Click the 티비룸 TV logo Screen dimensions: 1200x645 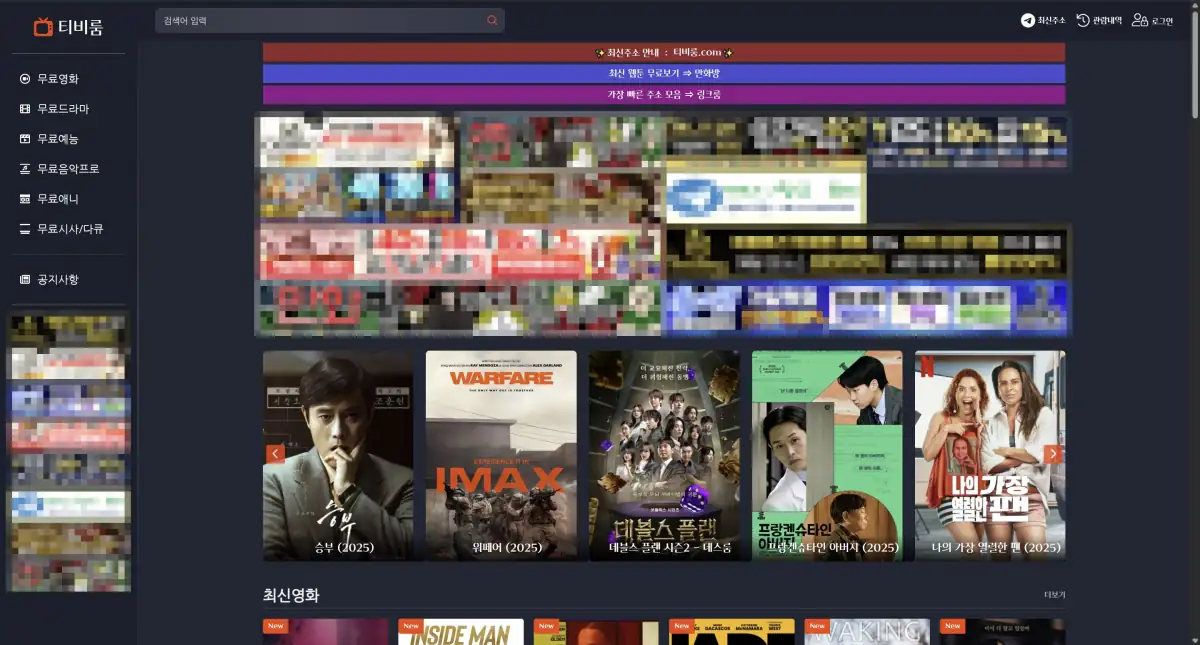click(x=68, y=26)
